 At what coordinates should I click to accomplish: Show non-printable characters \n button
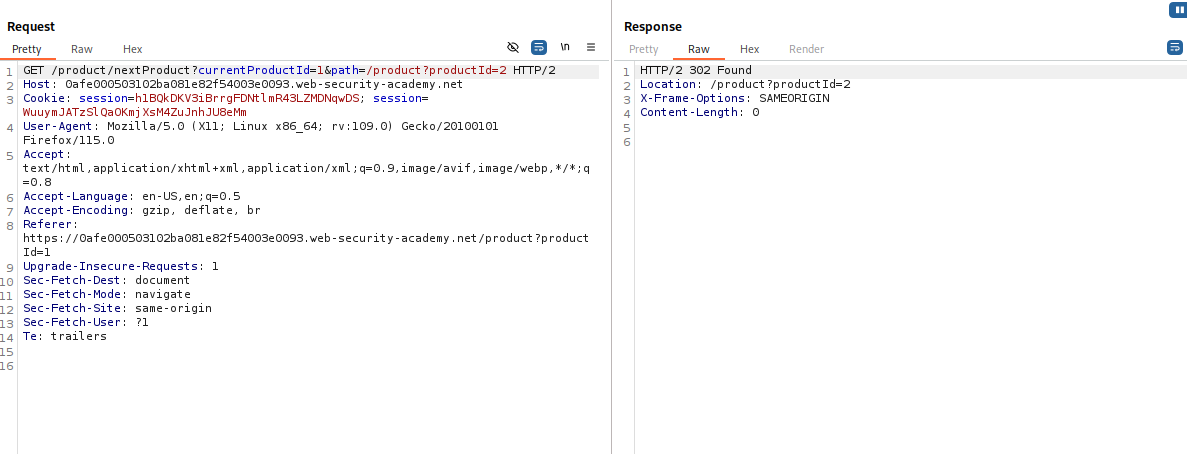[x=565, y=47]
